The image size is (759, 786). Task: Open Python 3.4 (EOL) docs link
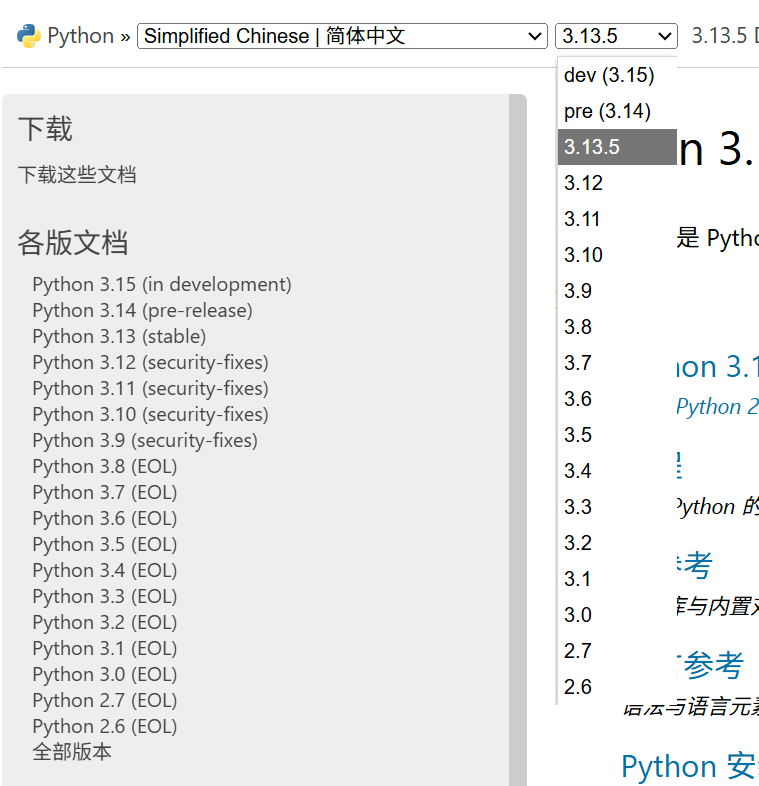tap(105, 571)
